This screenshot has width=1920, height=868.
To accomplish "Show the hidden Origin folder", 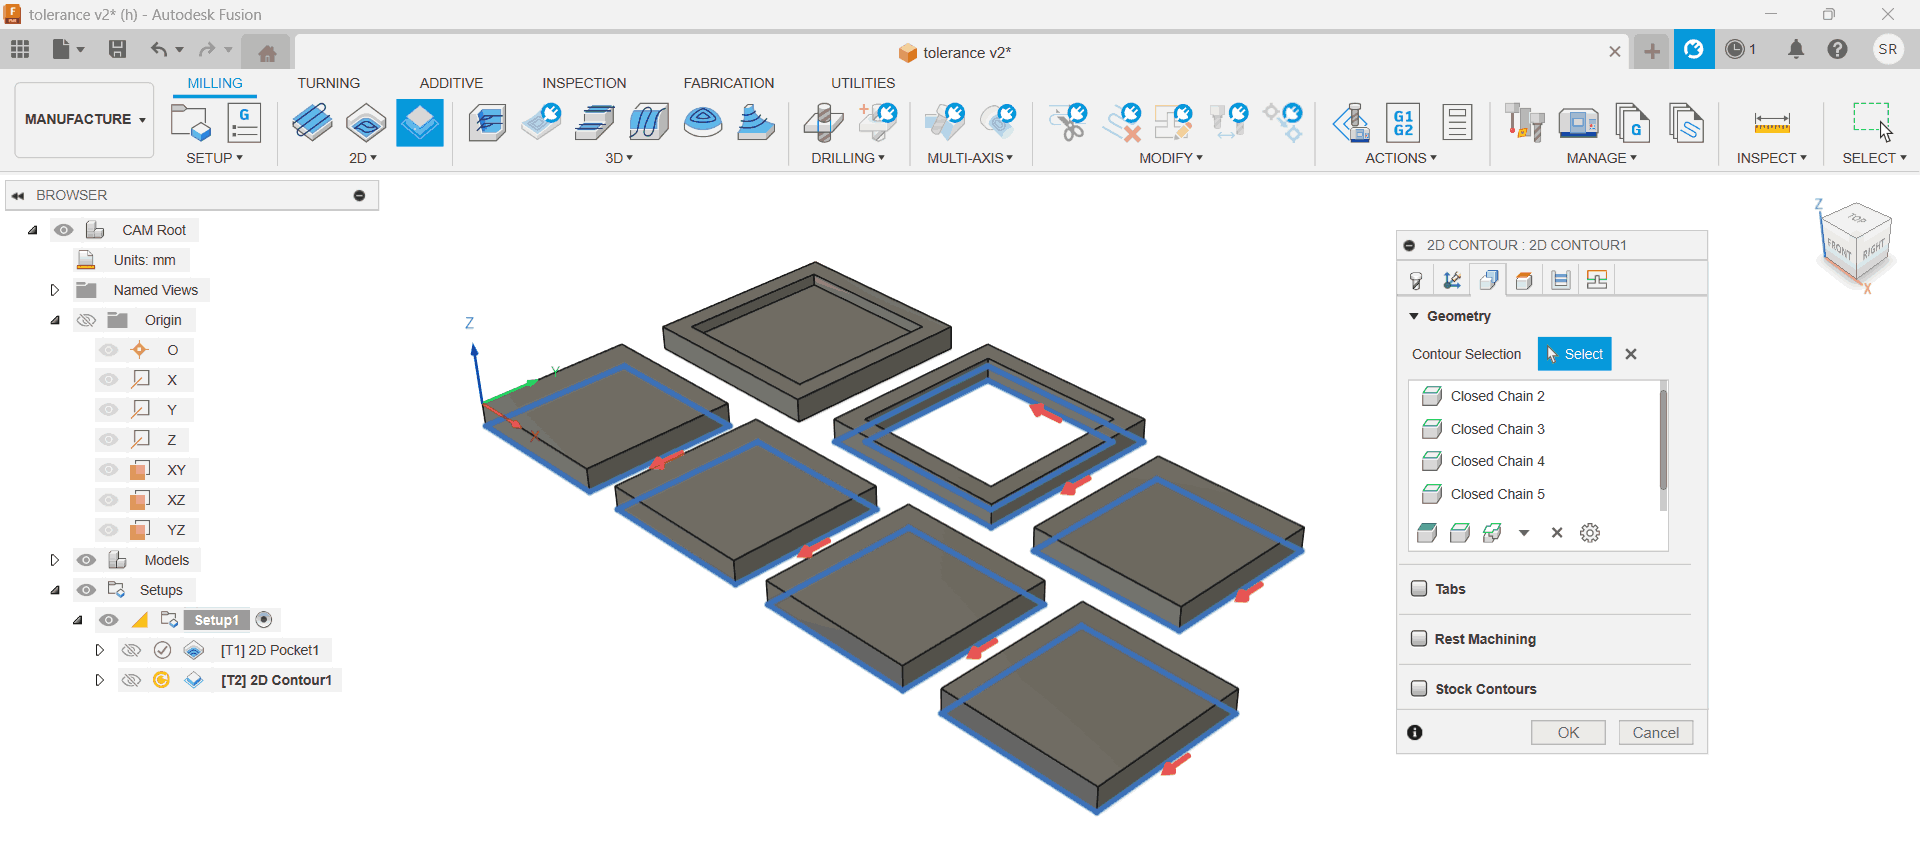I will tap(87, 320).
